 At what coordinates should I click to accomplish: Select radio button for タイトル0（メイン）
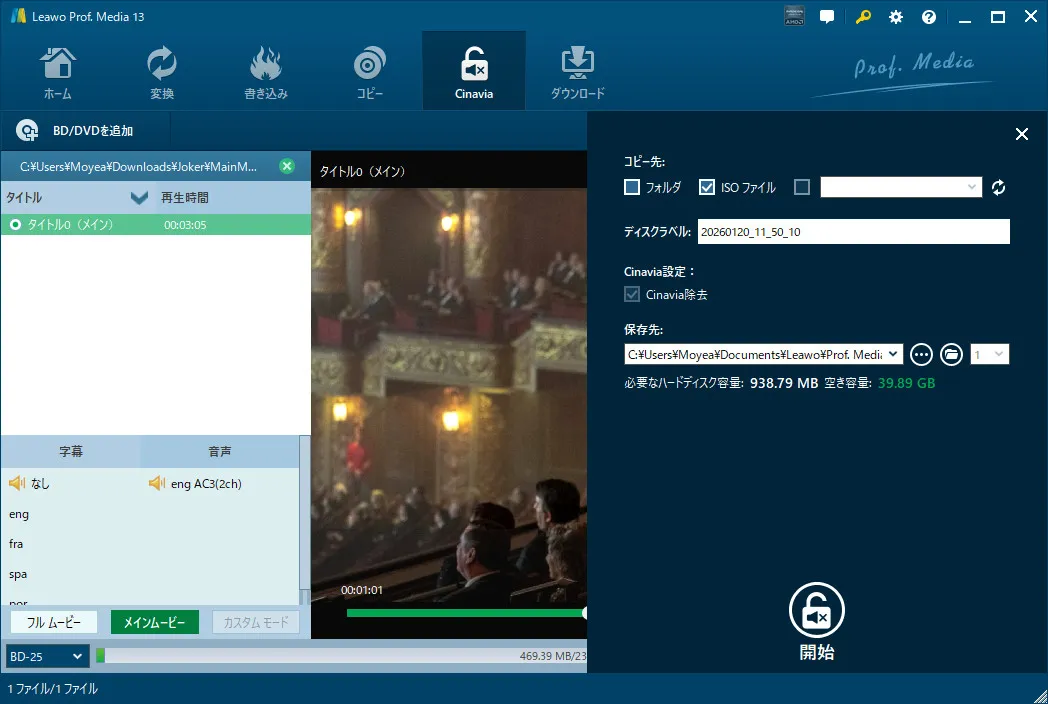(15, 225)
